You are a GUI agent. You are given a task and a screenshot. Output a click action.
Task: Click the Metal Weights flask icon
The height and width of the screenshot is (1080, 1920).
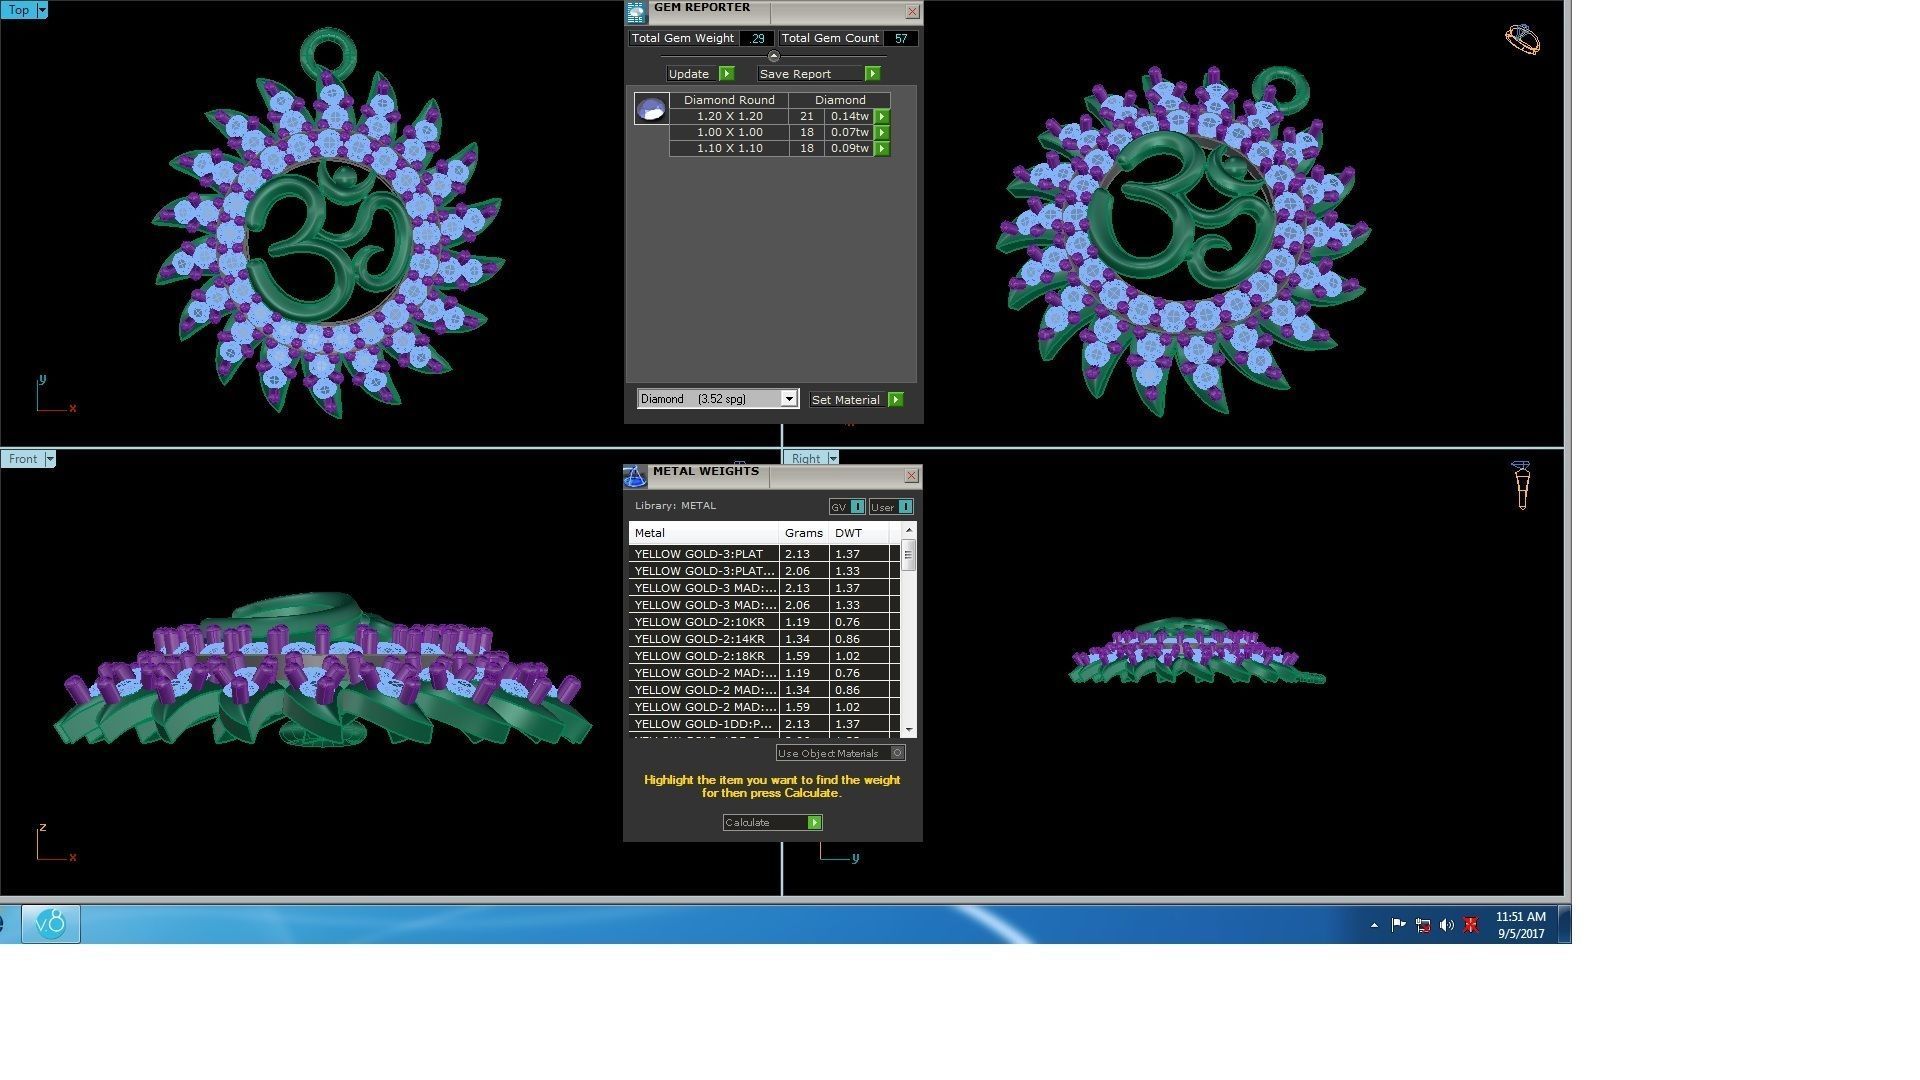(x=635, y=477)
